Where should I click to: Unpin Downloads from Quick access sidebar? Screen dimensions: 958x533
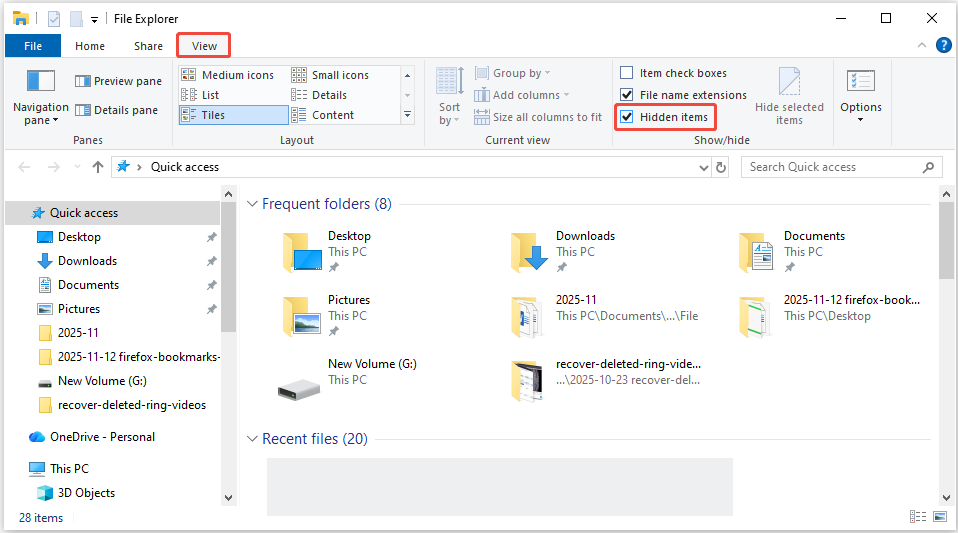pyautogui.click(x=211, y=261)
